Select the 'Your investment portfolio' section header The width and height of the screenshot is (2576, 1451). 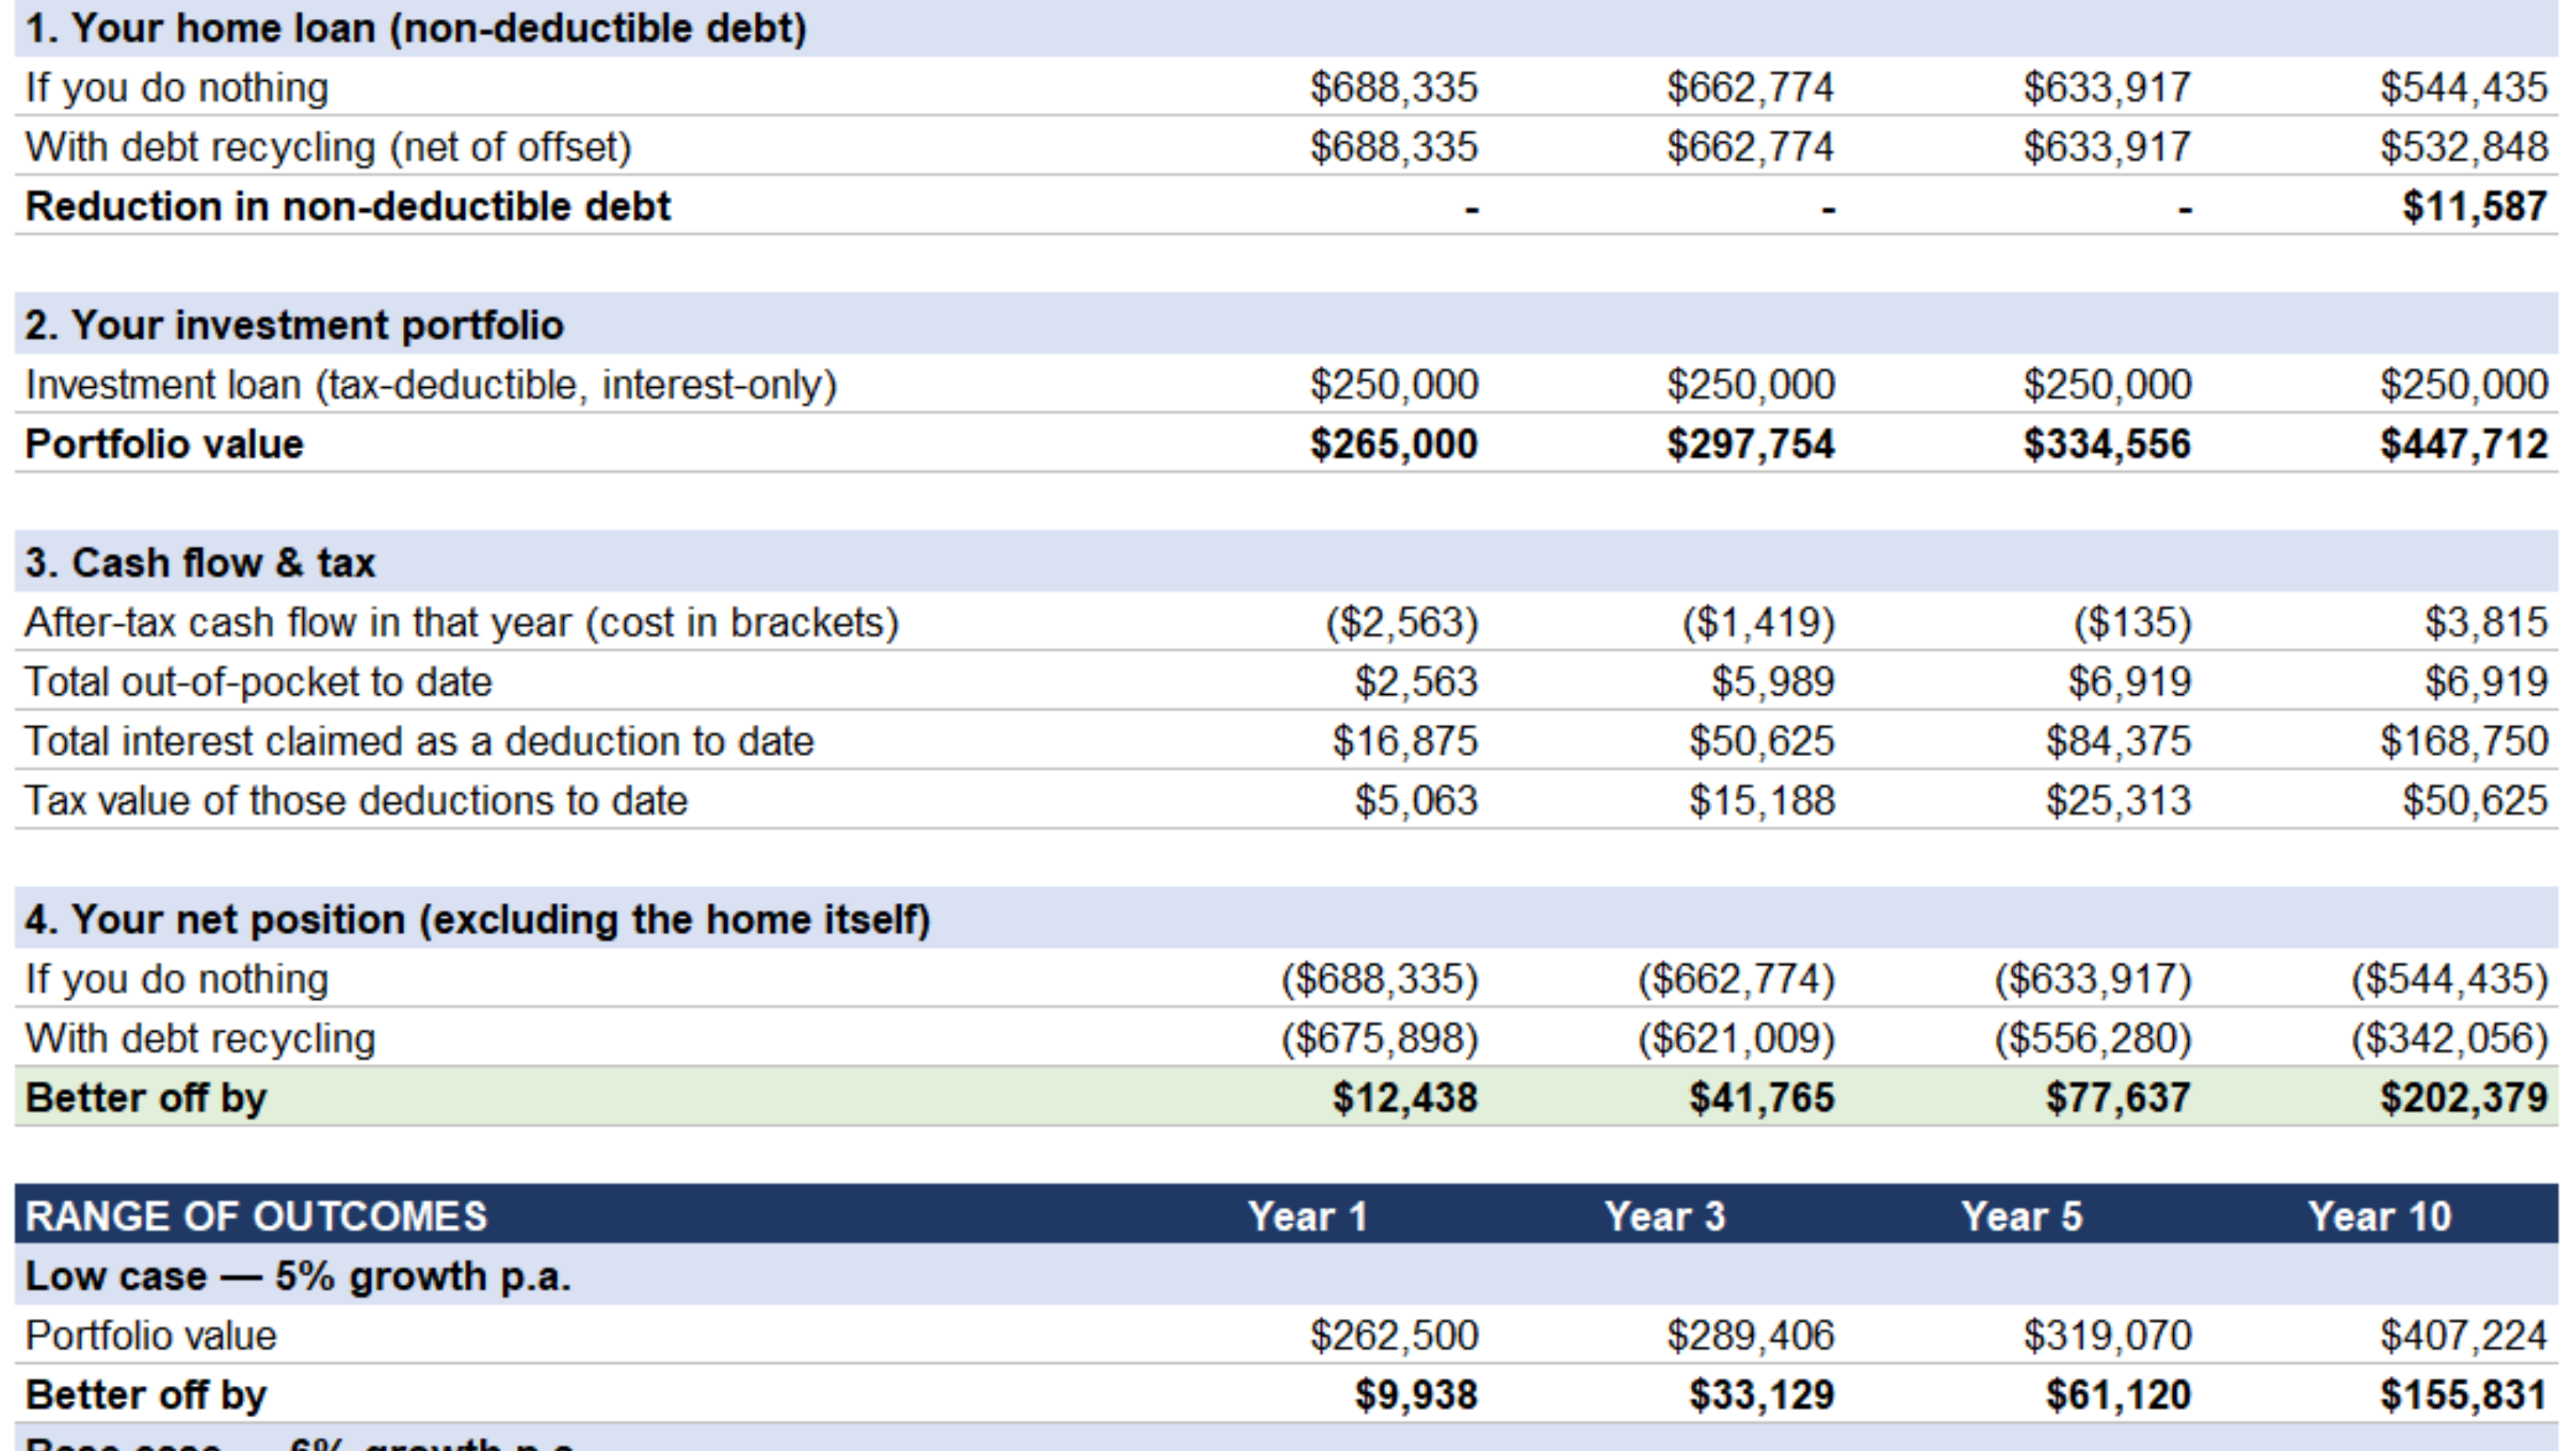1286,325
